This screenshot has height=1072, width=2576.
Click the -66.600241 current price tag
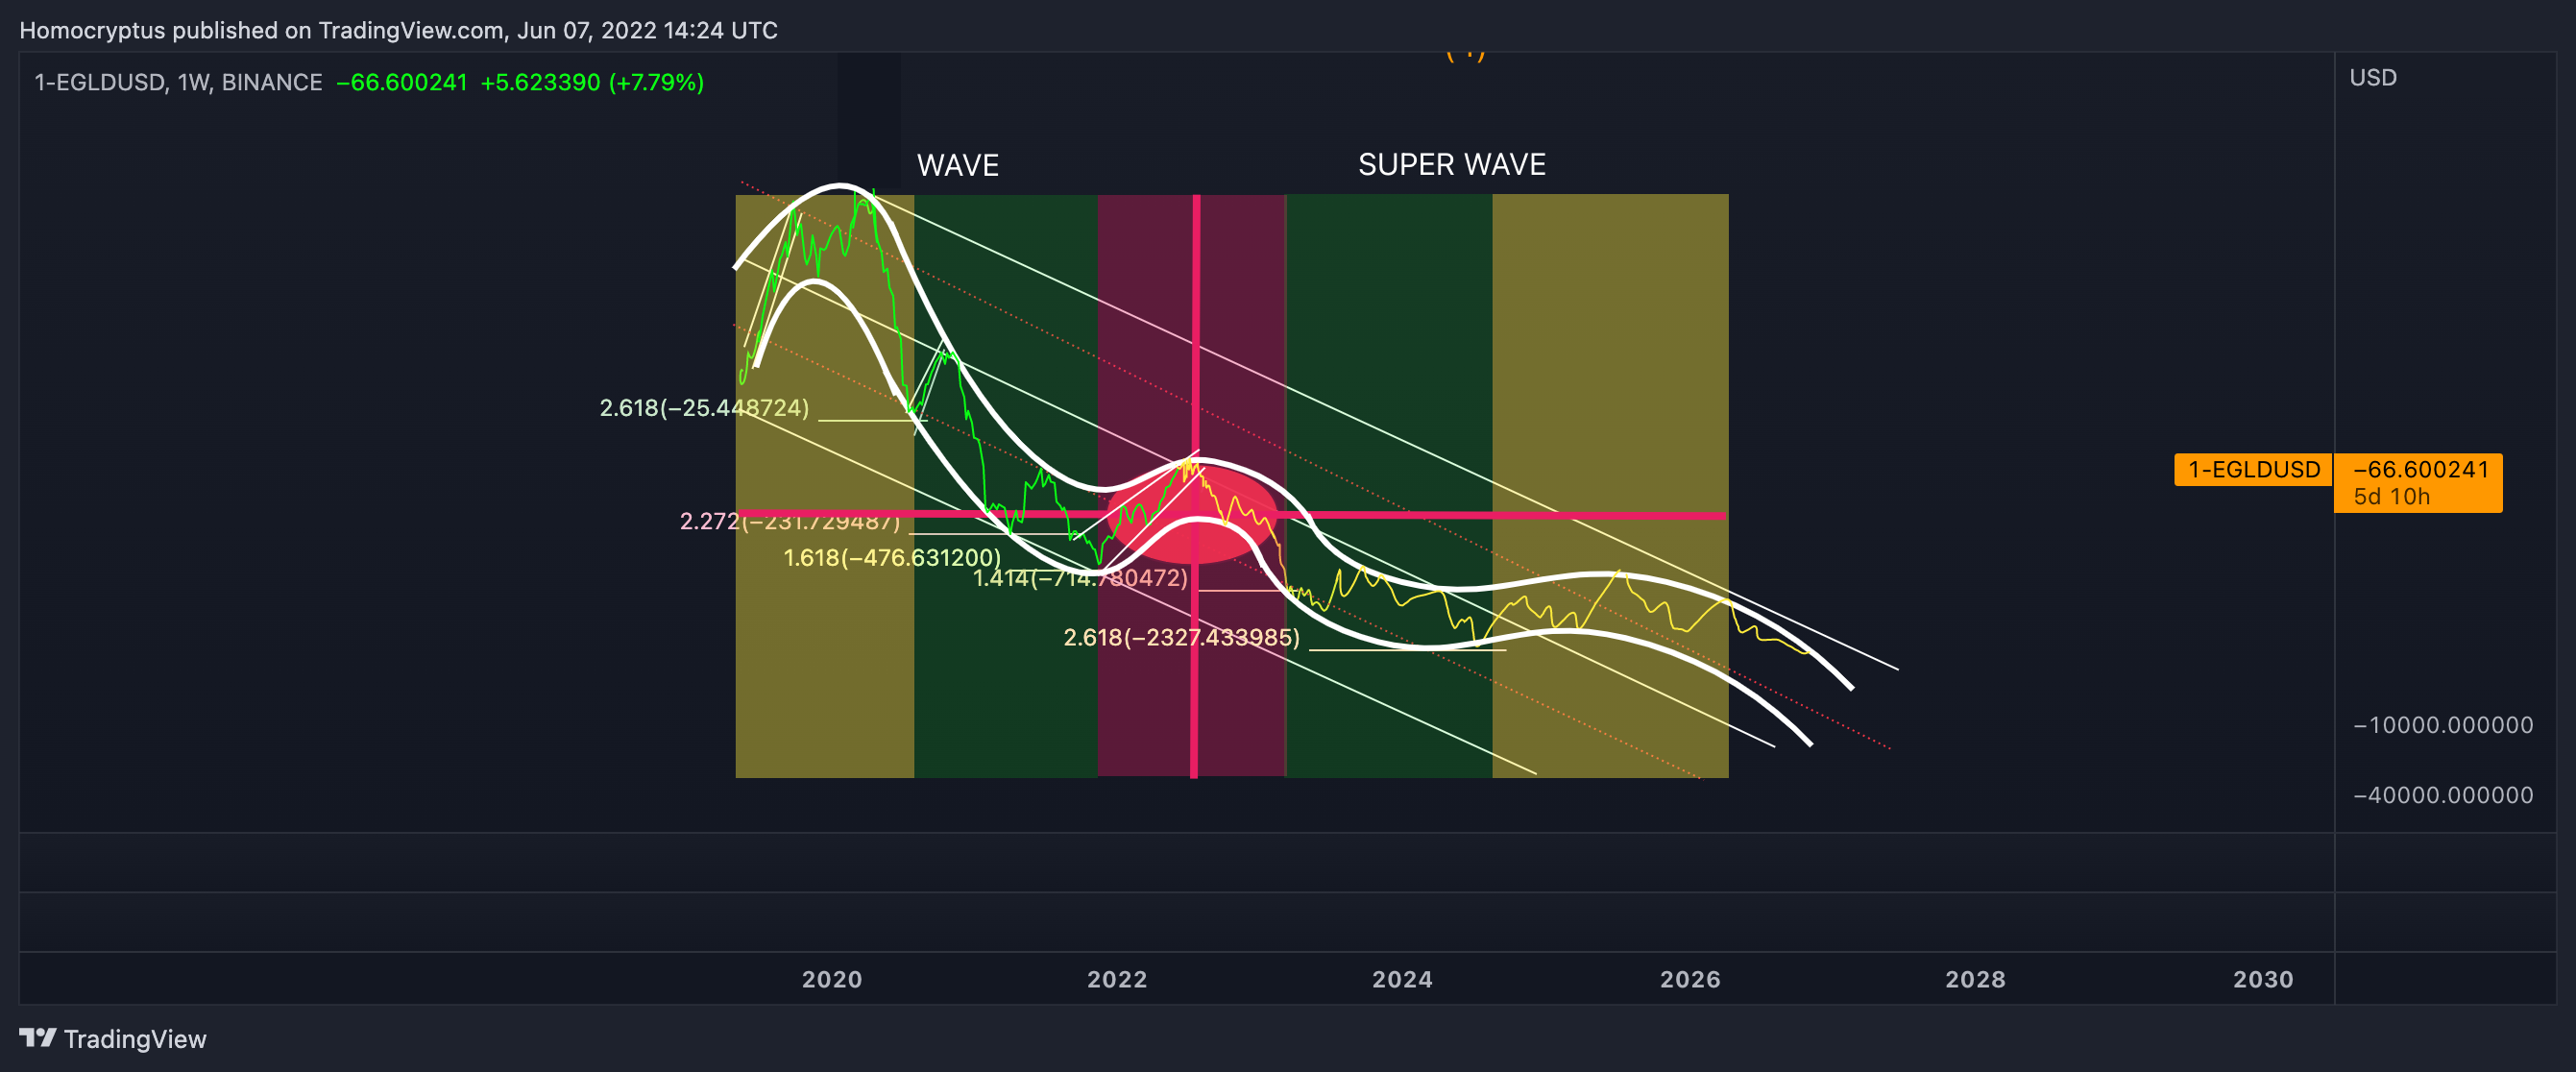[2419, 470]
